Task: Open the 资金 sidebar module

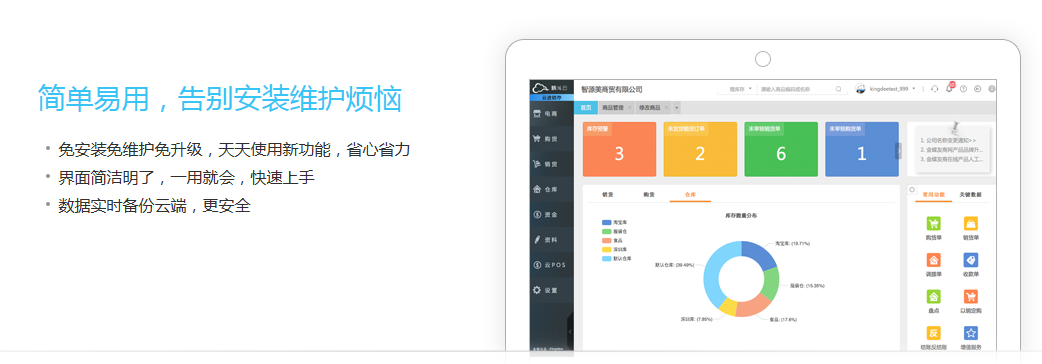Action: (551, 215)
